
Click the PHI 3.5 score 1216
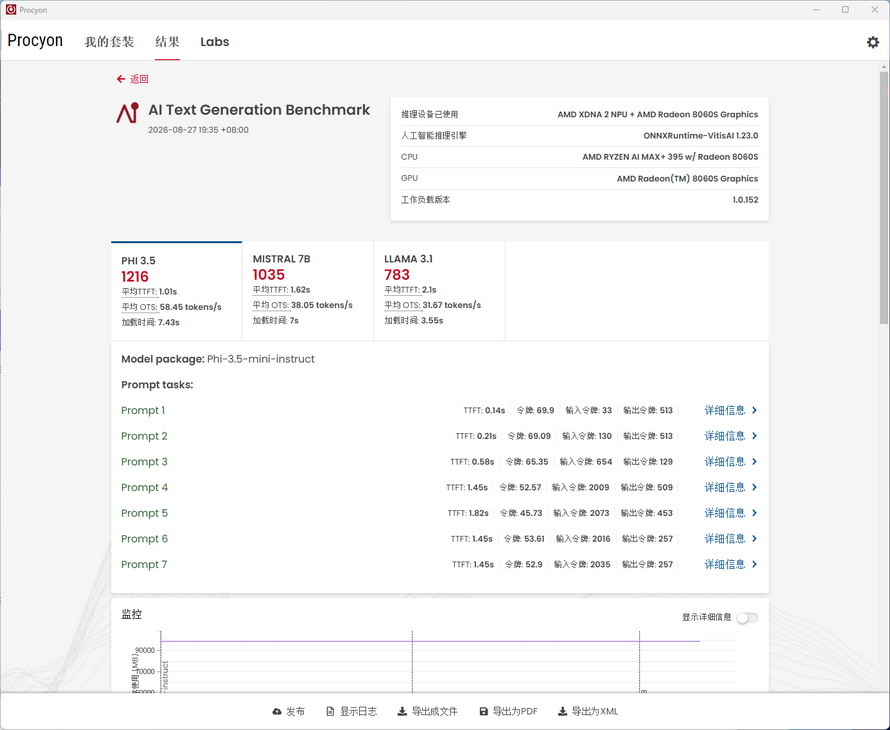tap(135, 276)
